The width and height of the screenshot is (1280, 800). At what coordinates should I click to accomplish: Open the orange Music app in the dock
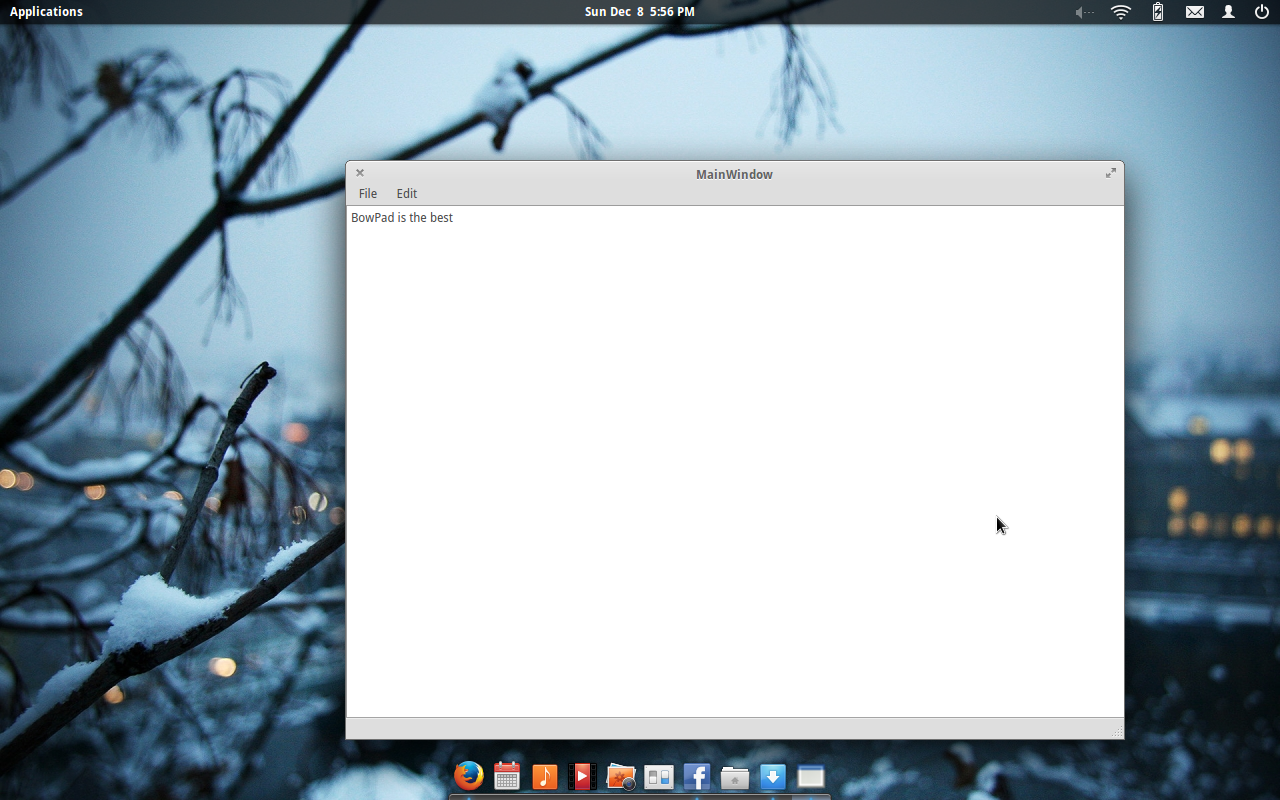545,776
